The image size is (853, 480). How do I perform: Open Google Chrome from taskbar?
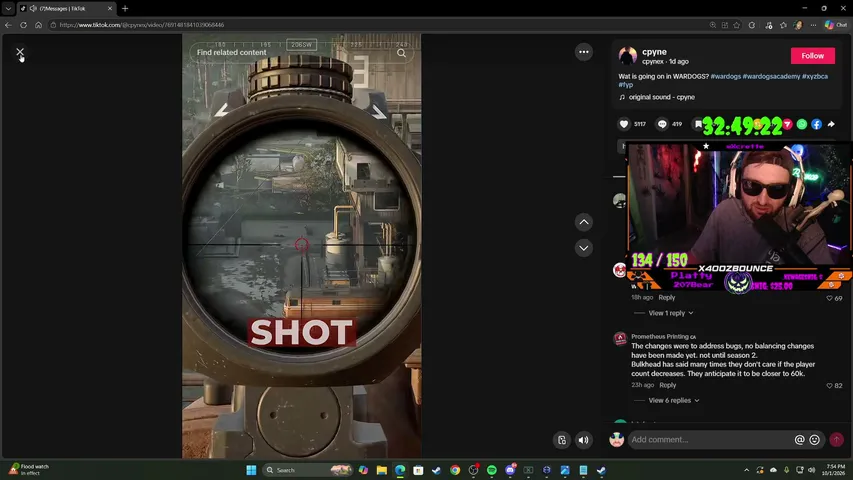tap(455, 470)
